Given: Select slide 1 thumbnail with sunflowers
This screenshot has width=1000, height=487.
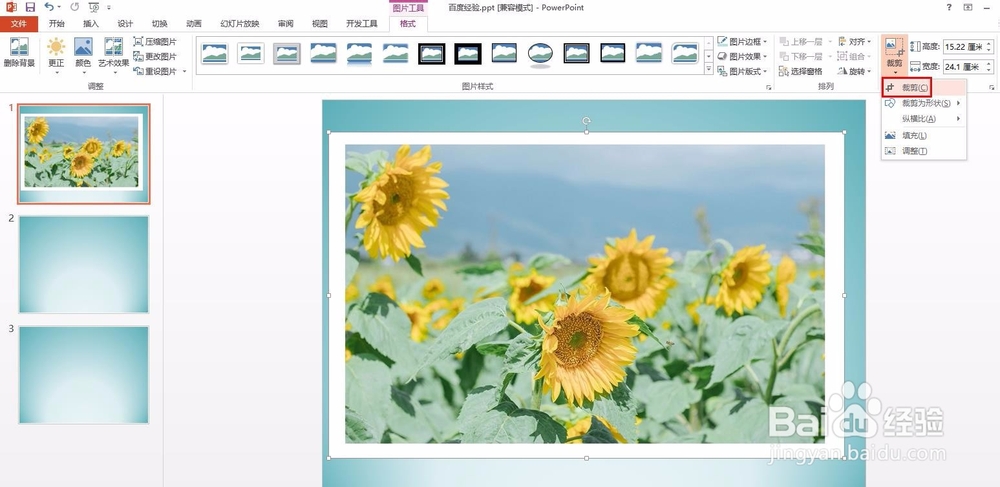Looking at the screenshot, I should 84,154.
